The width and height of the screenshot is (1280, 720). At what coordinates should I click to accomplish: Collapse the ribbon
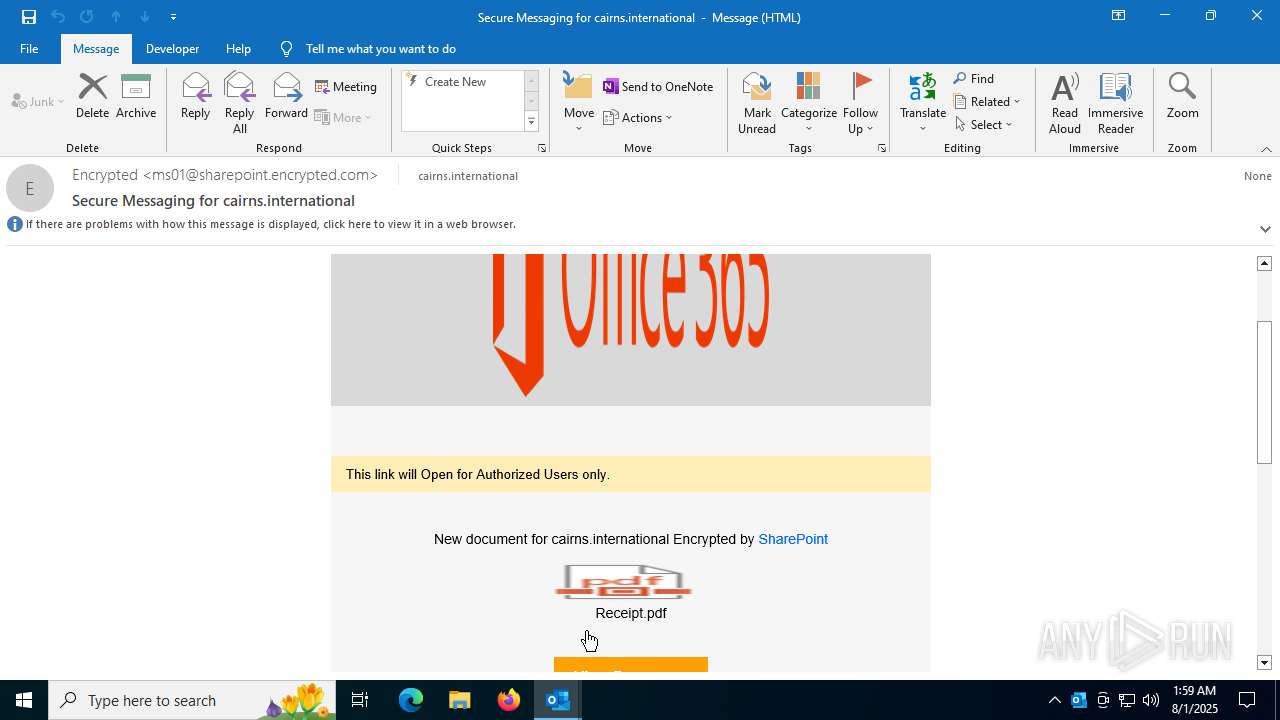pyautogui.click(x=1266, y=149)
